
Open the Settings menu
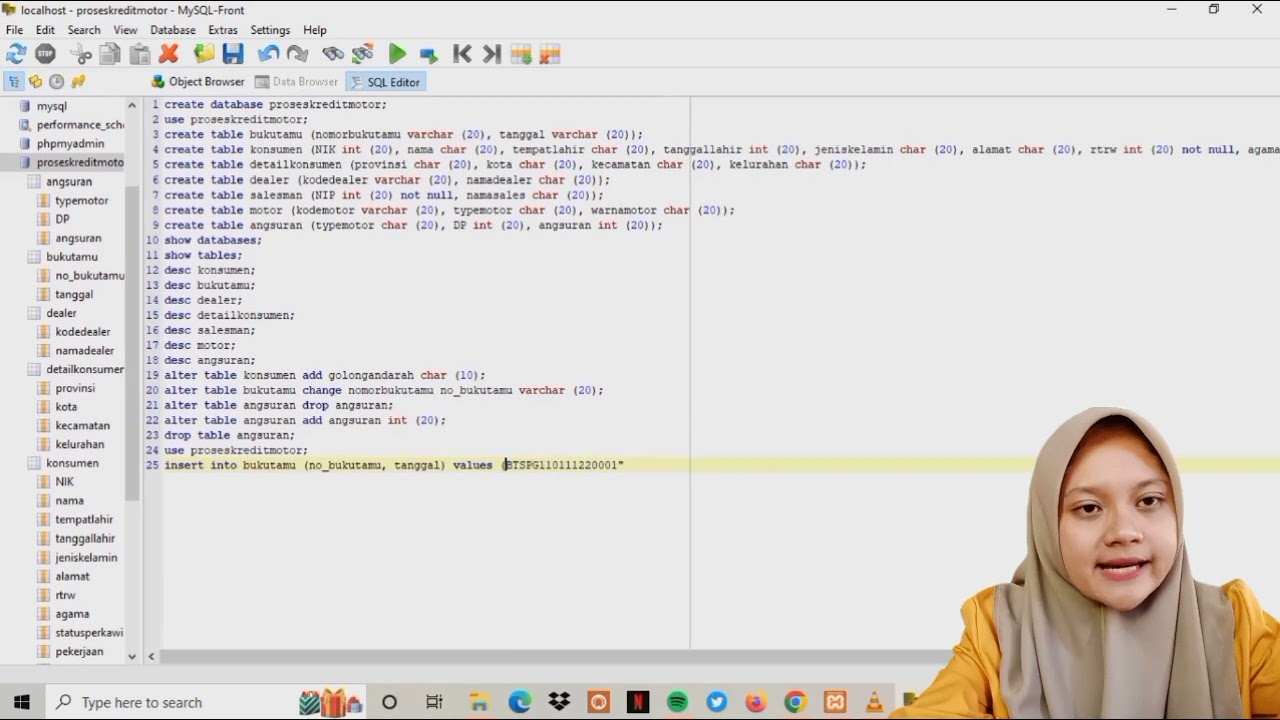click(270, 30)
